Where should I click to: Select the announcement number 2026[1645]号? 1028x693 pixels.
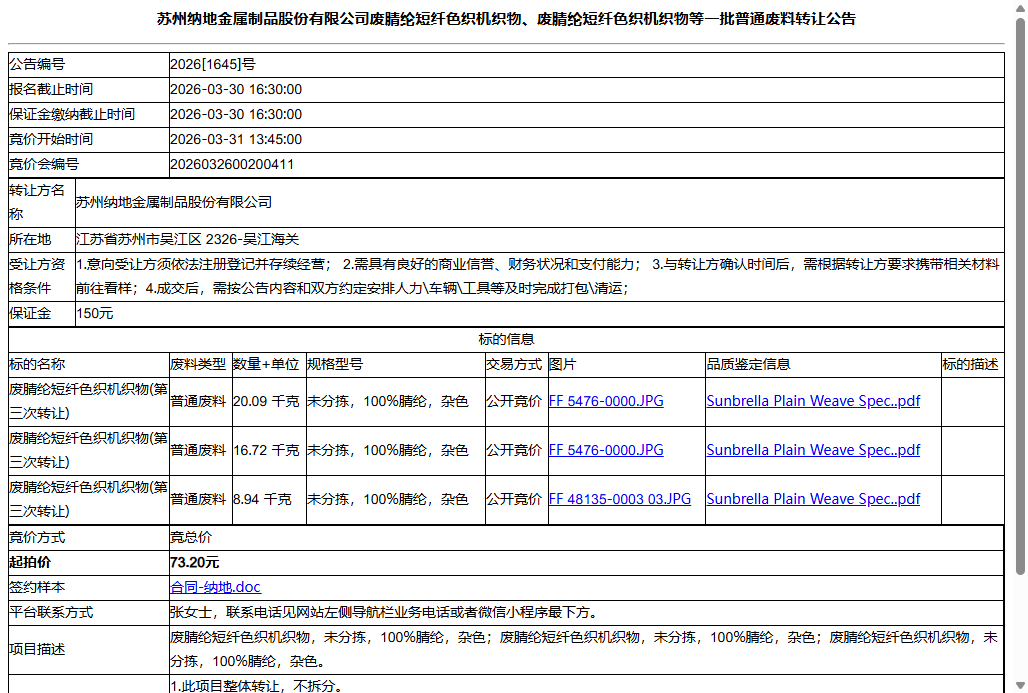coord(230,64)
